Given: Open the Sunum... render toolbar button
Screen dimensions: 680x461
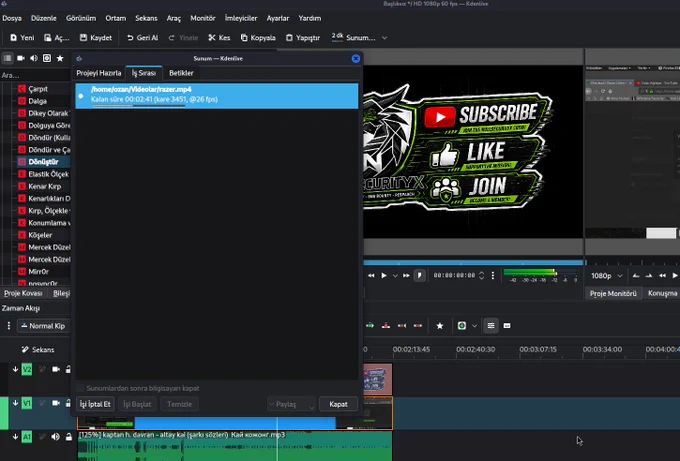Looking at the screenshot, I should click(354, 38).
